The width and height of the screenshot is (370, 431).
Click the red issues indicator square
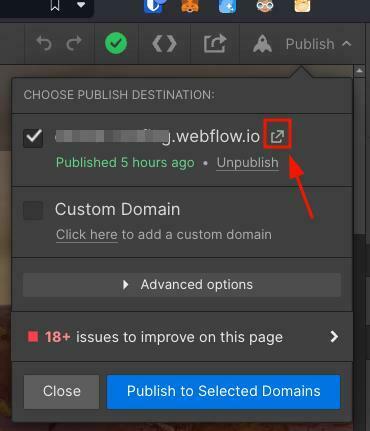[x=33, y=337]
